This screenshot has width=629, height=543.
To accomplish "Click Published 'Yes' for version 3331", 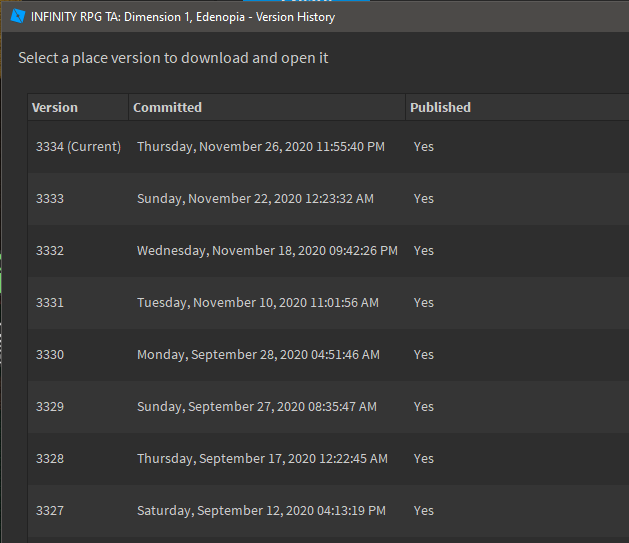I will pyautogui.click(x=424, y=303).
